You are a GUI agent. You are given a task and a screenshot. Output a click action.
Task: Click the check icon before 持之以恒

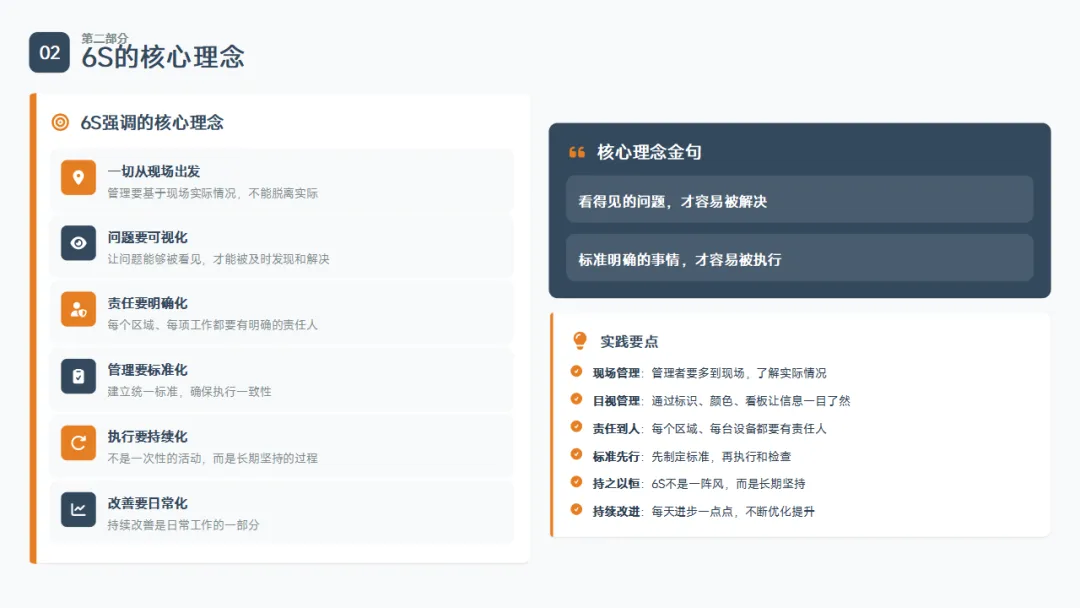point(577,482)
